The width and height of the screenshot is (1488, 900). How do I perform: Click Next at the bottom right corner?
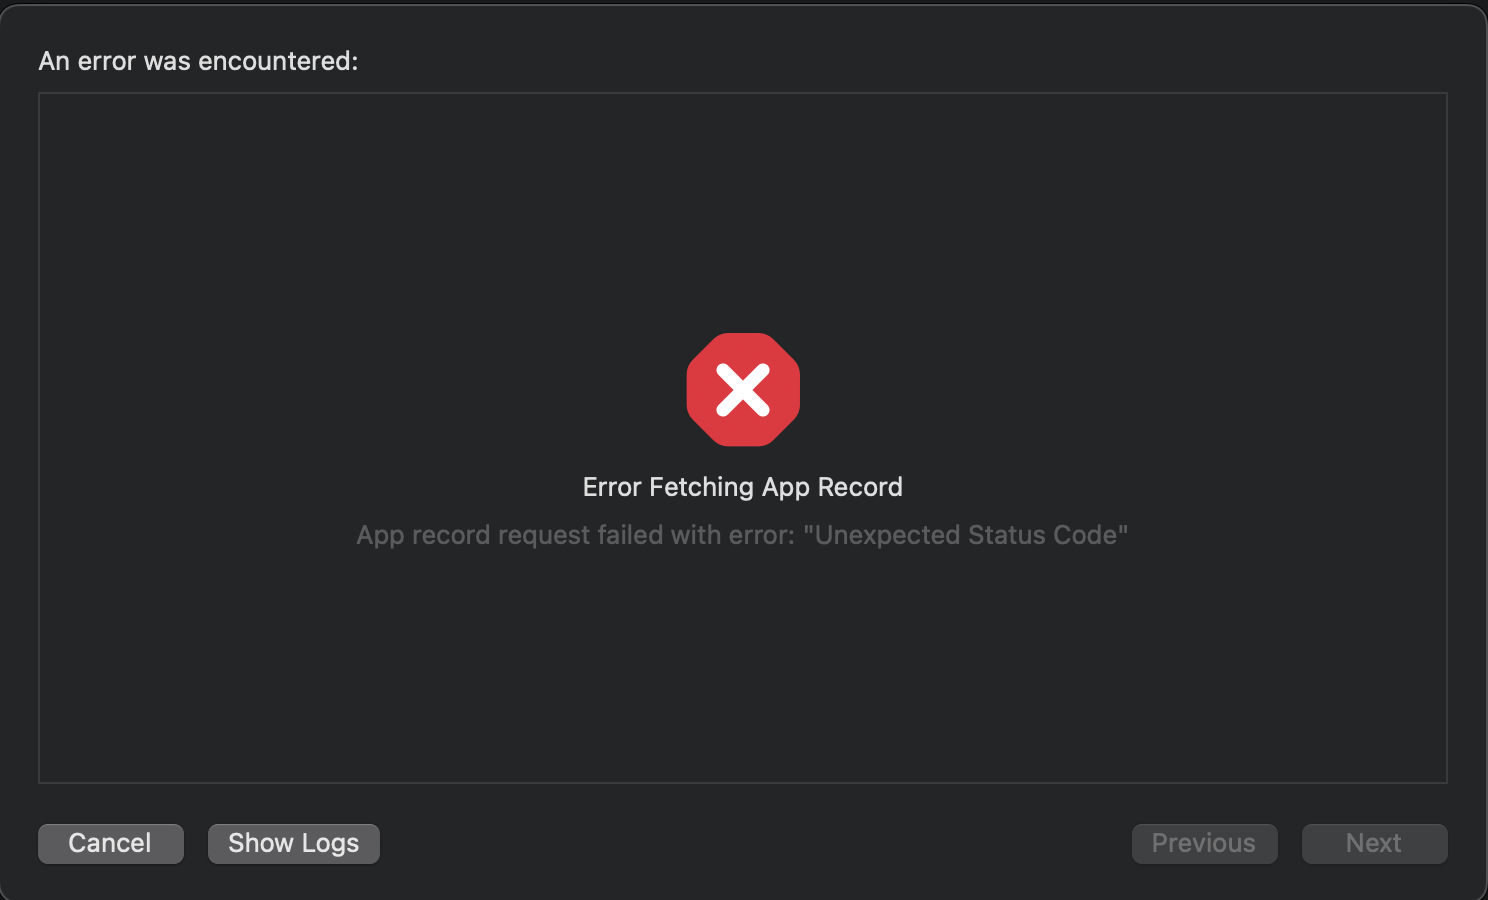click(x=1373, y=843)
